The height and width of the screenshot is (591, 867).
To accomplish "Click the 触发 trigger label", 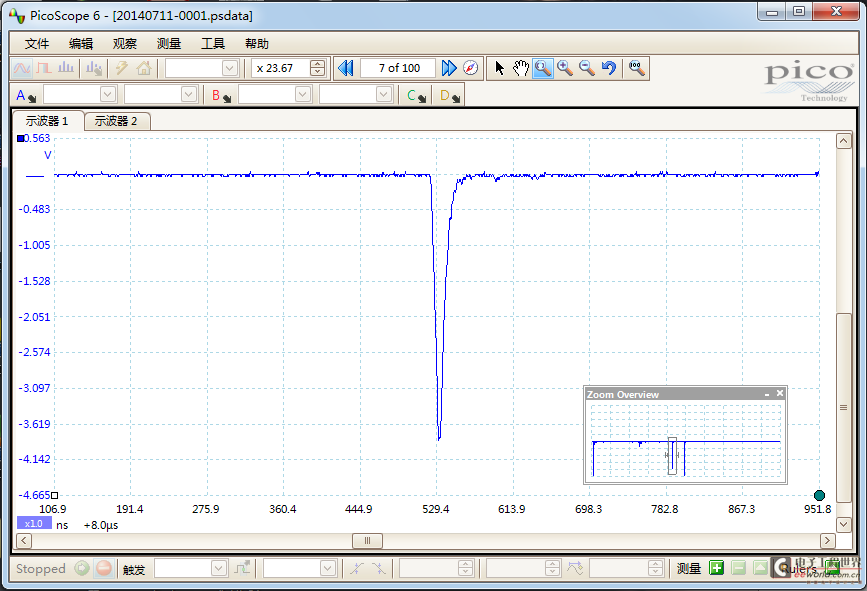I will pos(134,569).
